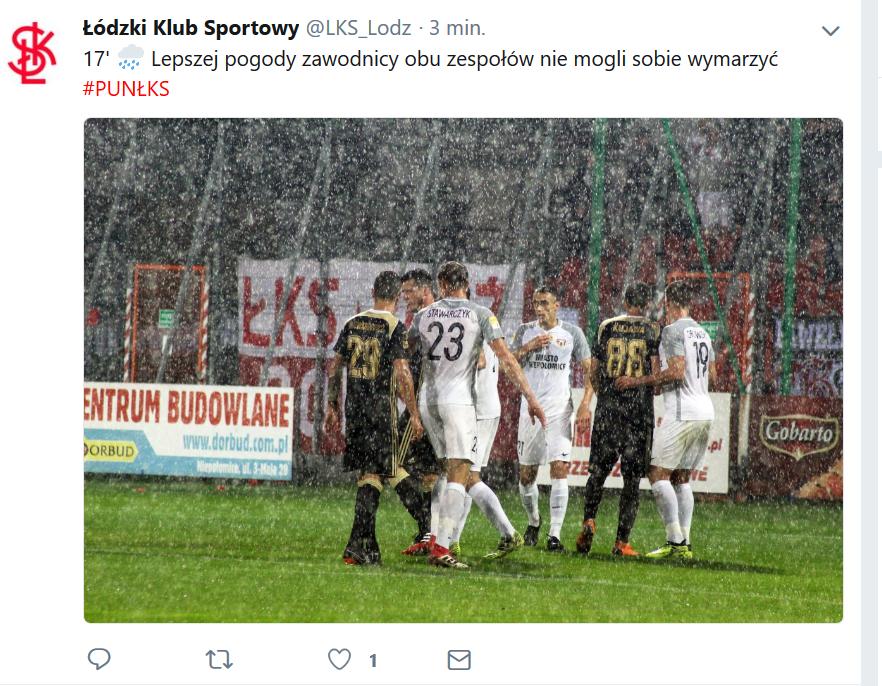The height and width of the screenshot is (686, 882).
Task: Reply with the speech bubble icon
Action: point(99,658)
